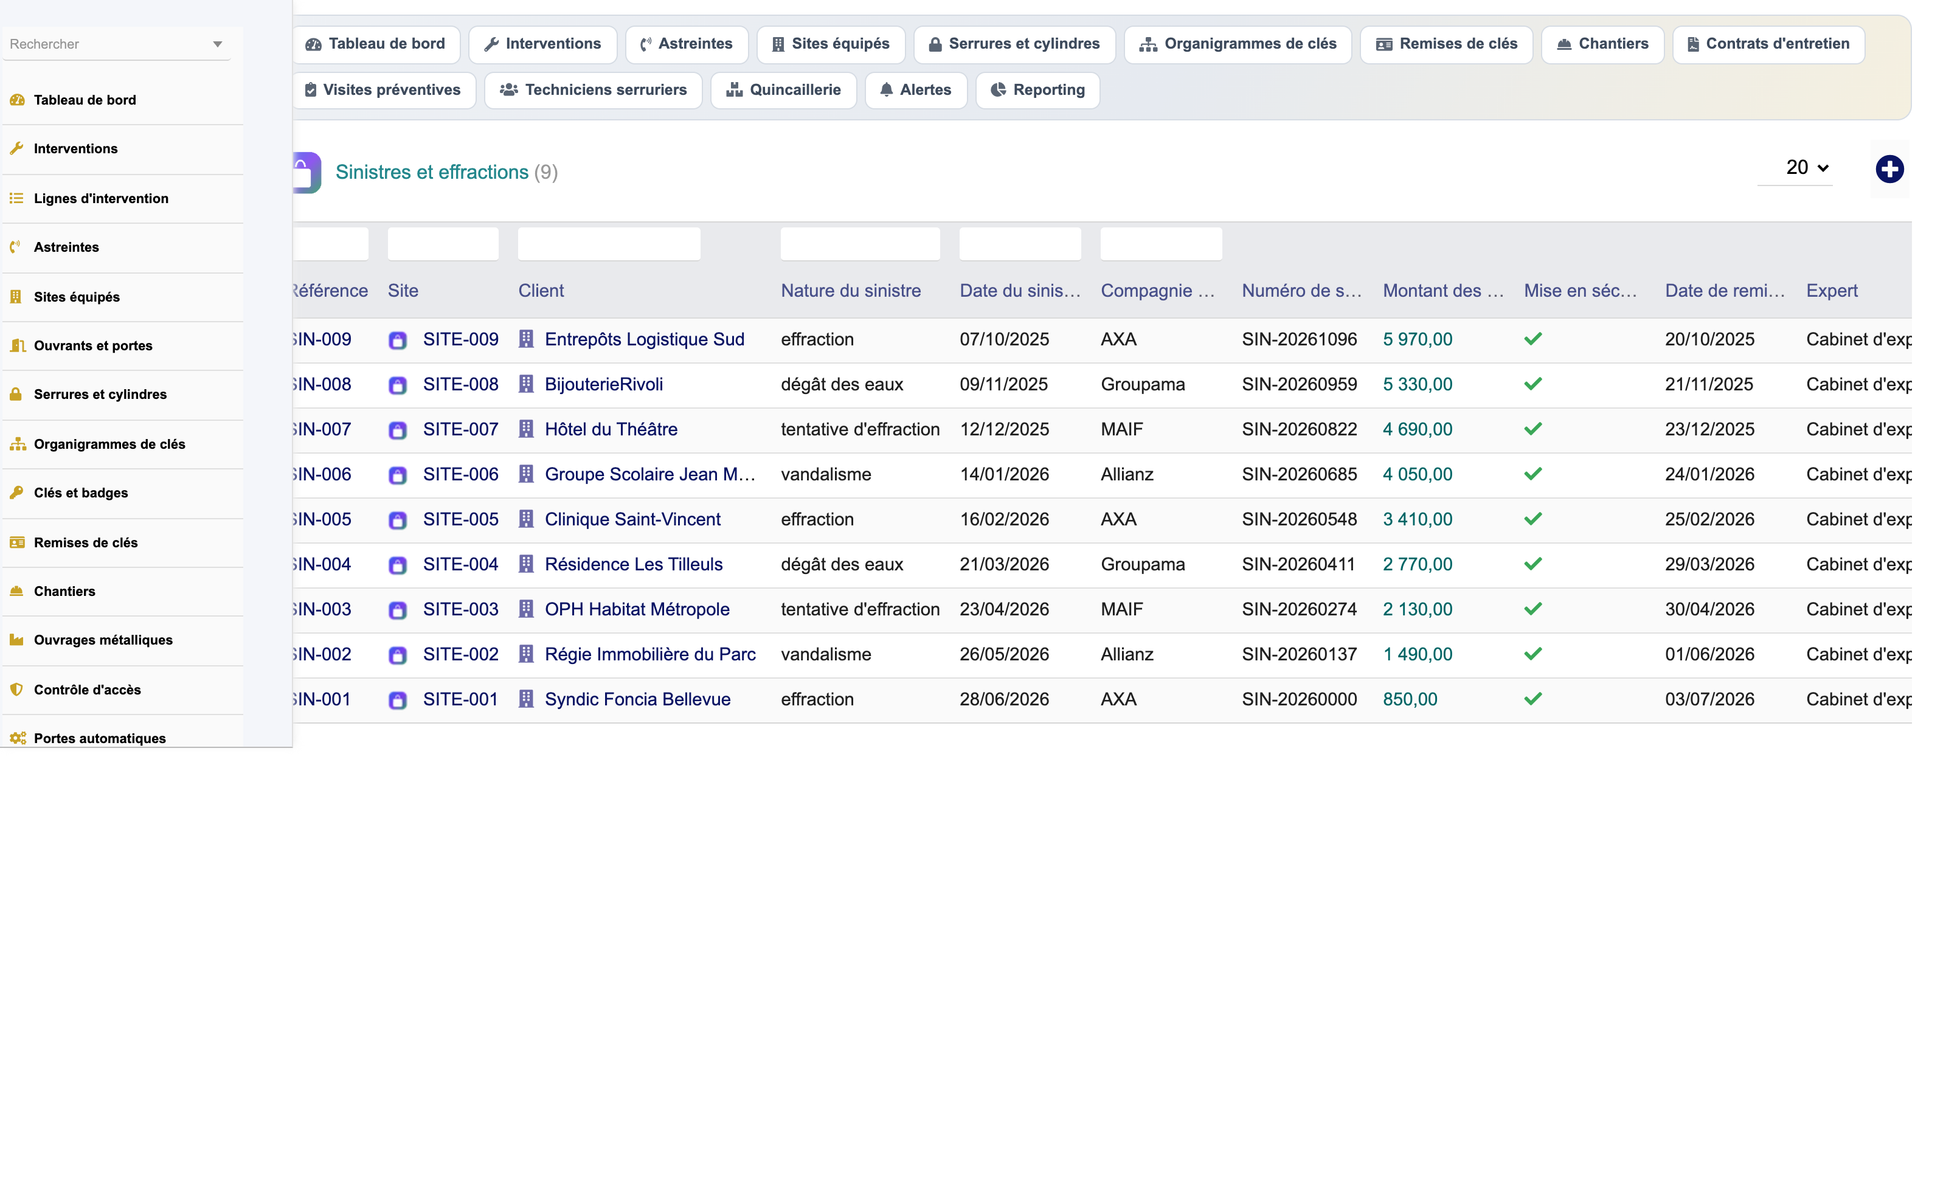Click the building icon beside BijouterieRivoli
1946x1204 pixels.
point(526,384)
